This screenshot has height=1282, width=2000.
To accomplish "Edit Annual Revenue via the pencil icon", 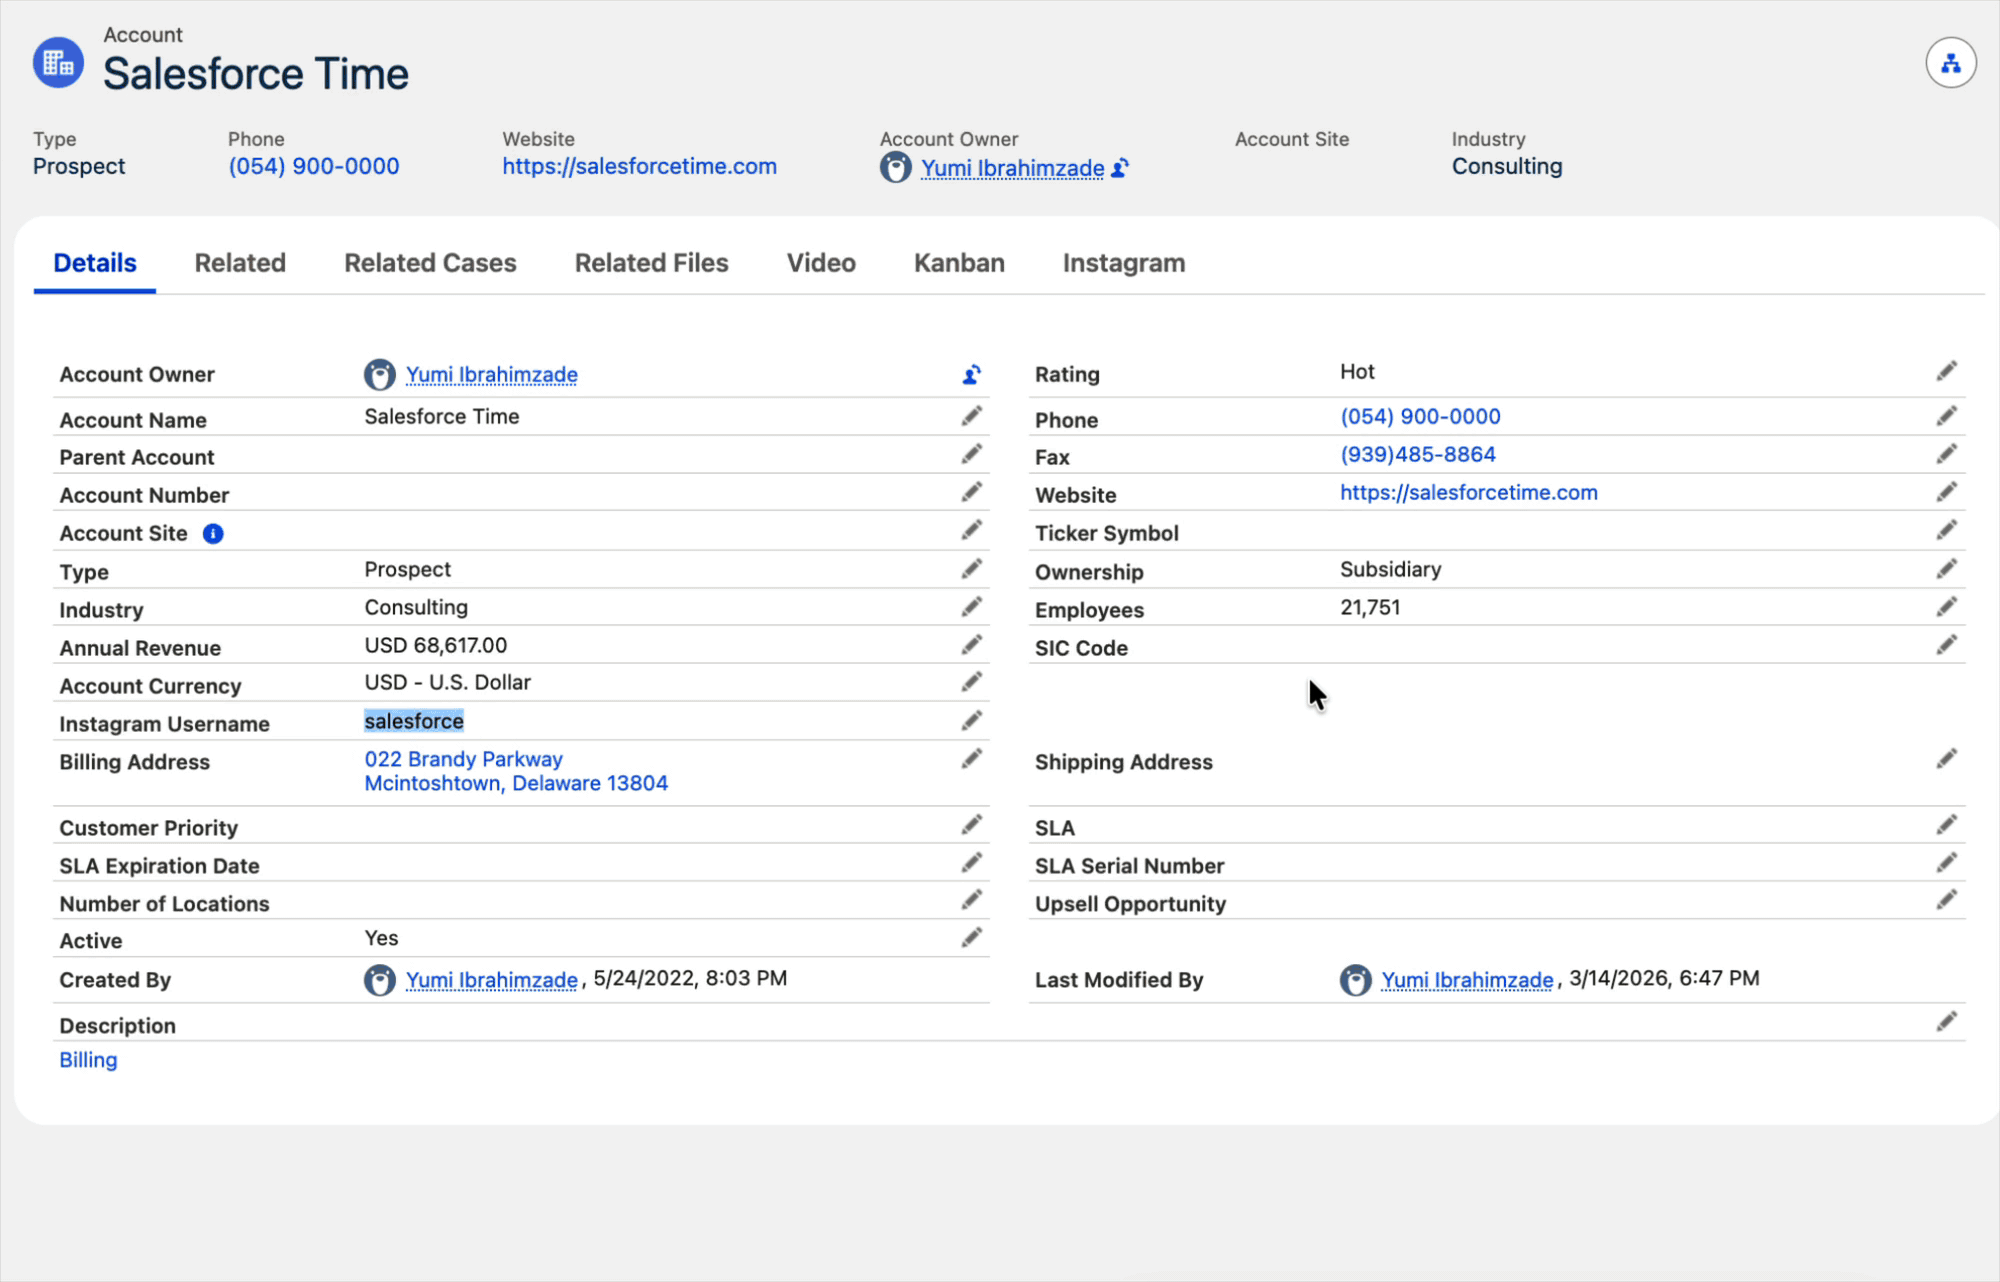I will [971, 644].
